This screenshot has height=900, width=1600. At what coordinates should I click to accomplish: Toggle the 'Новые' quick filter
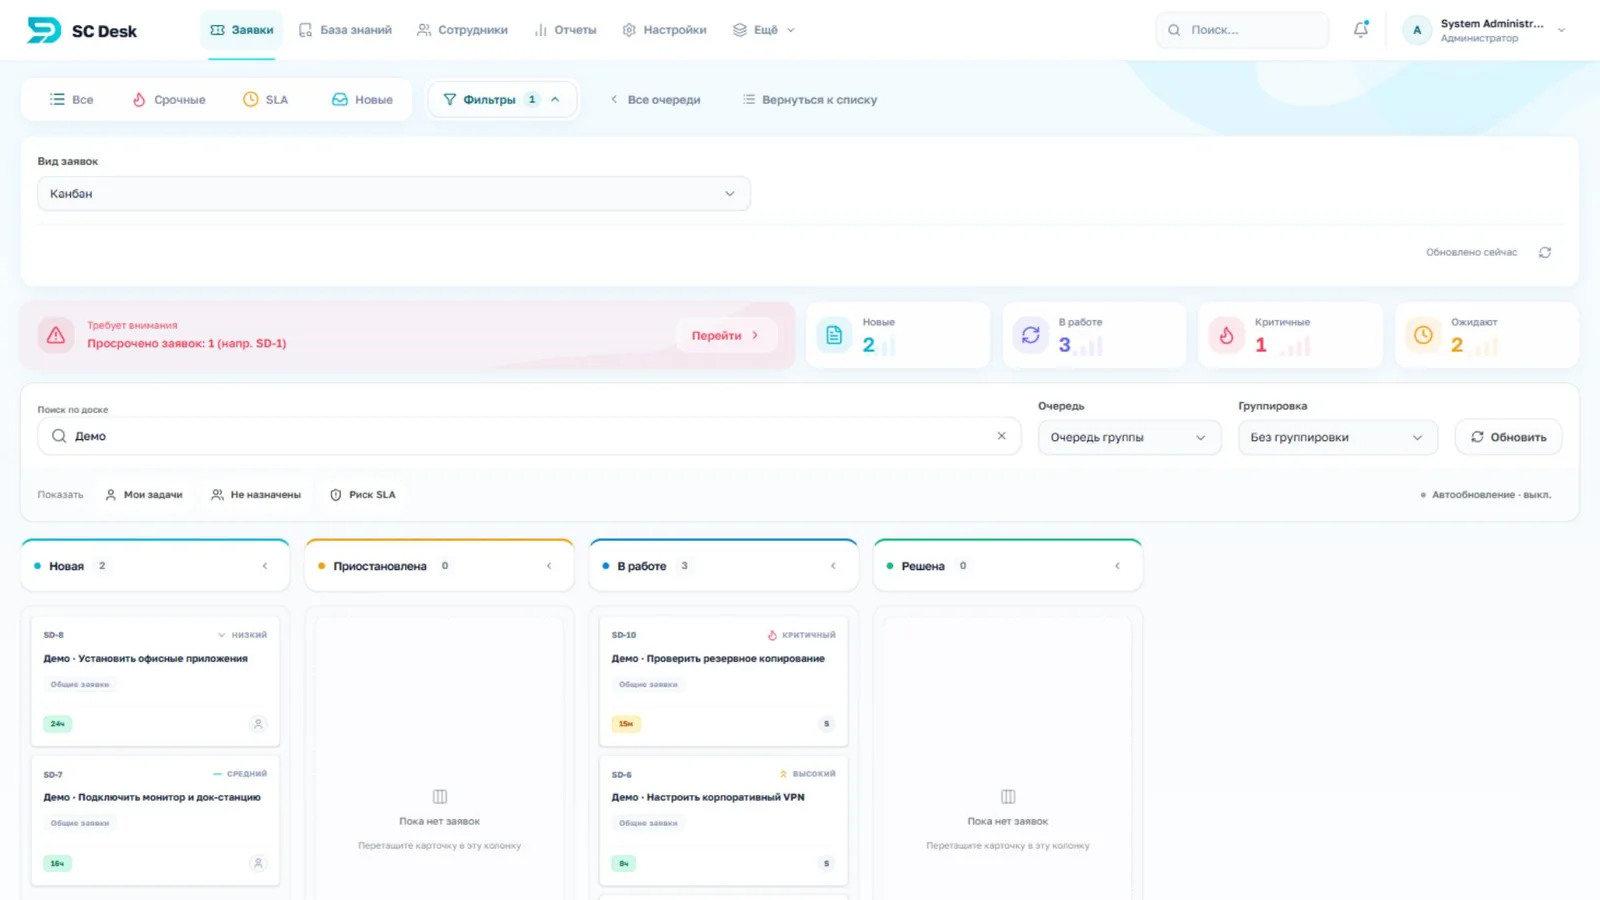[x=362, y=100]
